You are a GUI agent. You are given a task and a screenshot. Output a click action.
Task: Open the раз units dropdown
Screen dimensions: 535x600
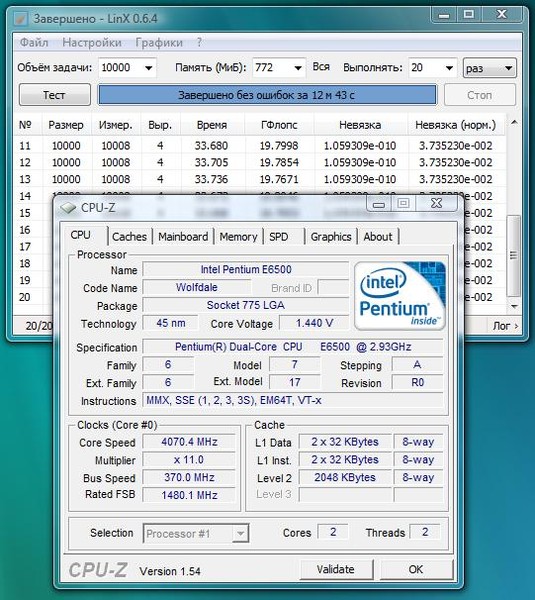(489, 68)
